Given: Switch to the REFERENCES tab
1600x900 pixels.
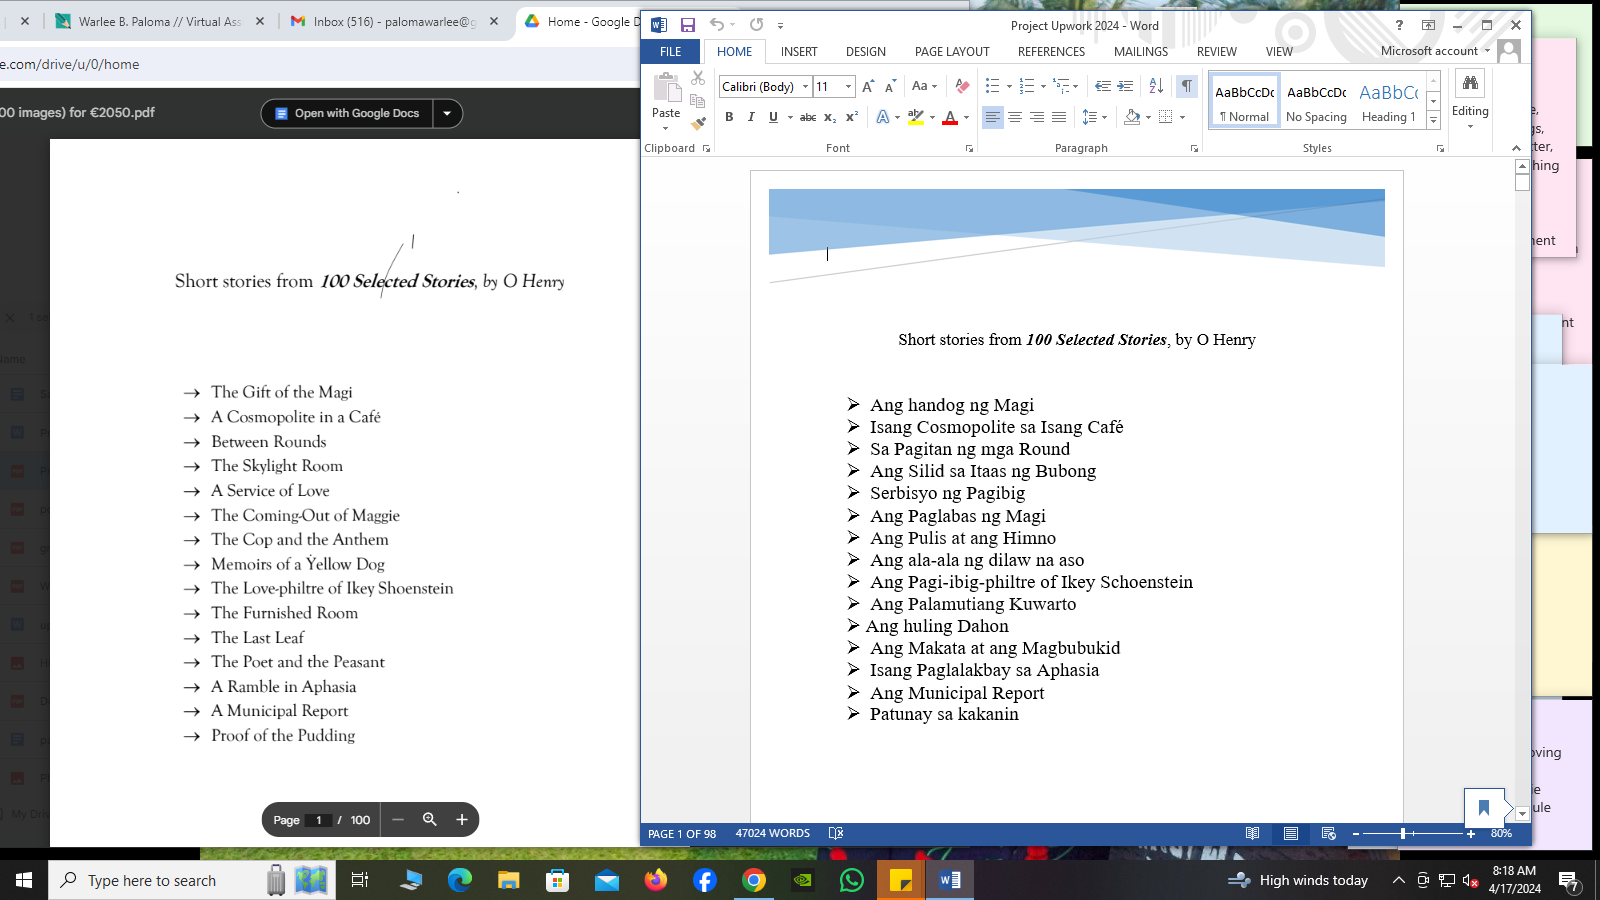Looking at the screenshot, I should point(1051,52).
